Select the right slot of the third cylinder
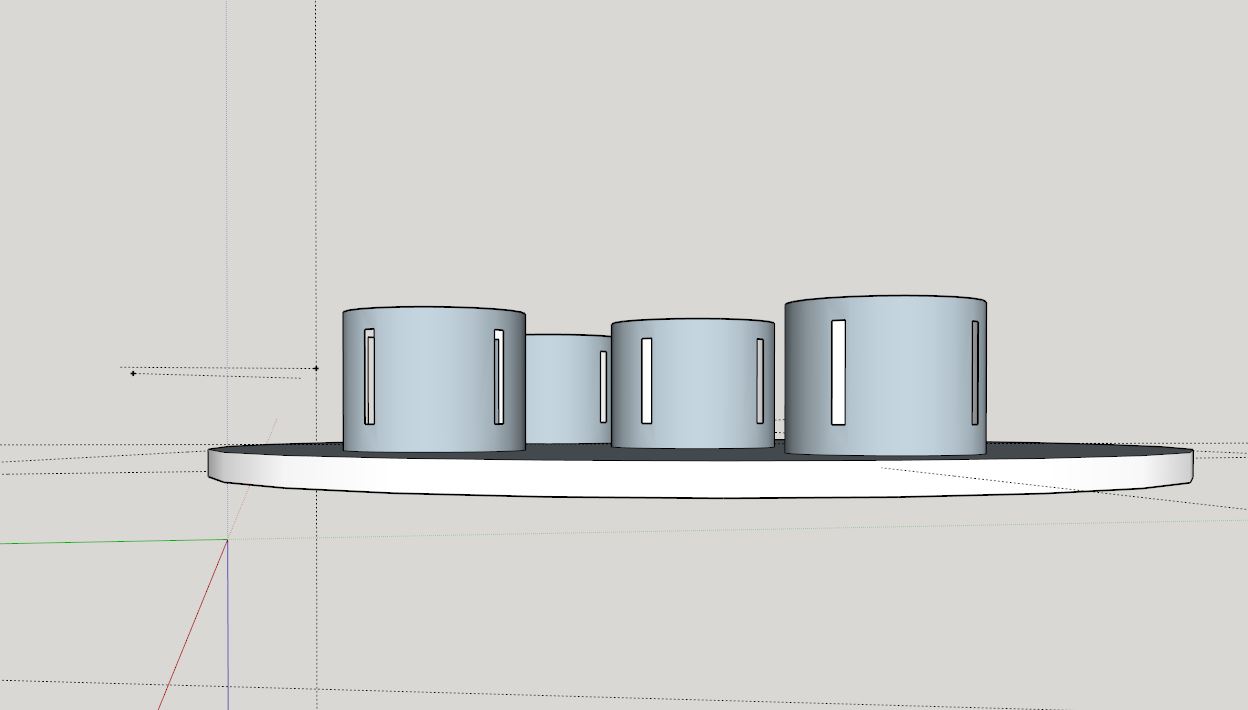 coord(760,380)
